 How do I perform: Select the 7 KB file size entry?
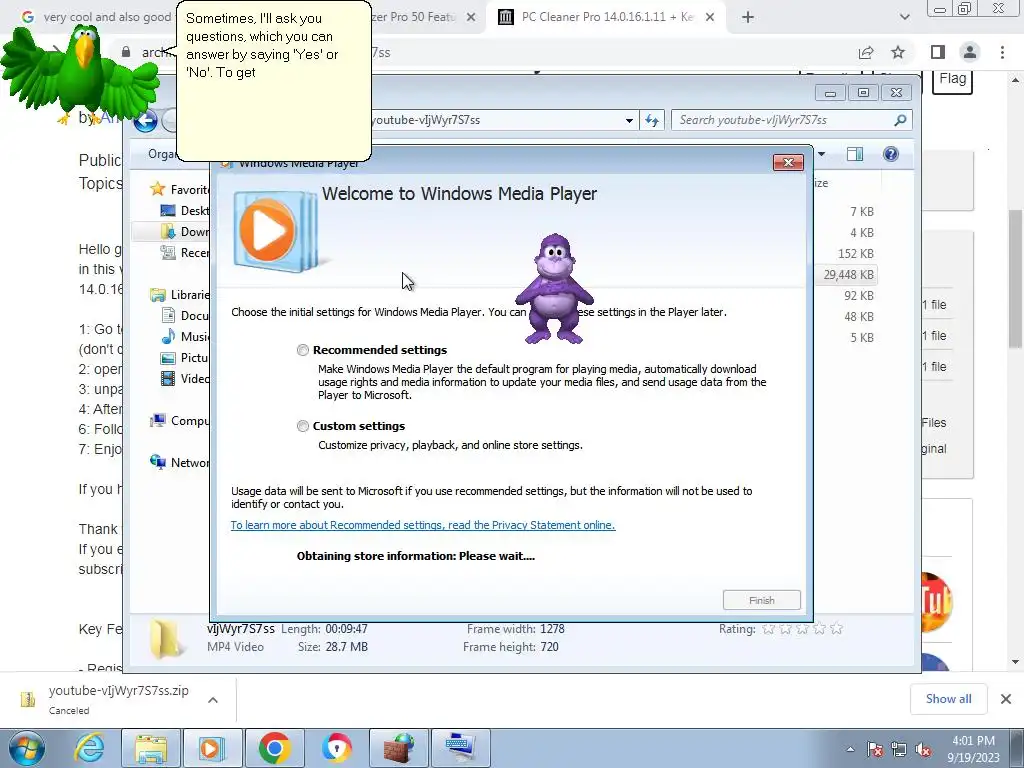(x=861, y=212)
